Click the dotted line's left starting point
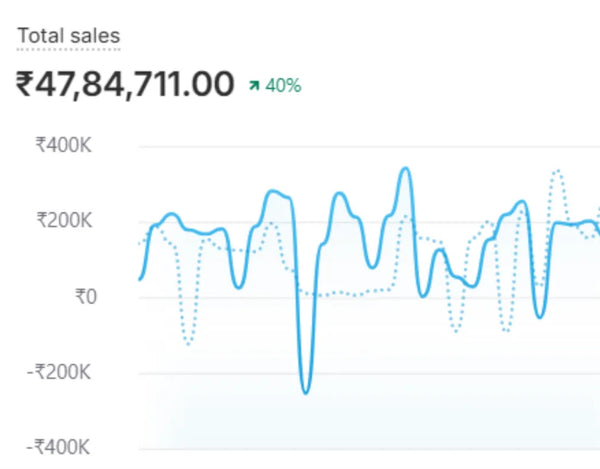 (x=140, y=243)
